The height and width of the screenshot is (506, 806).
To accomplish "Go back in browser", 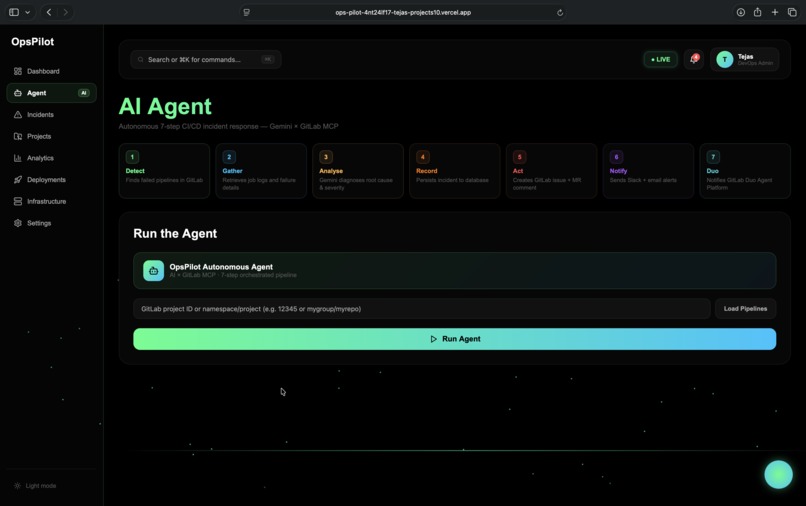I will tap(49, 12).
